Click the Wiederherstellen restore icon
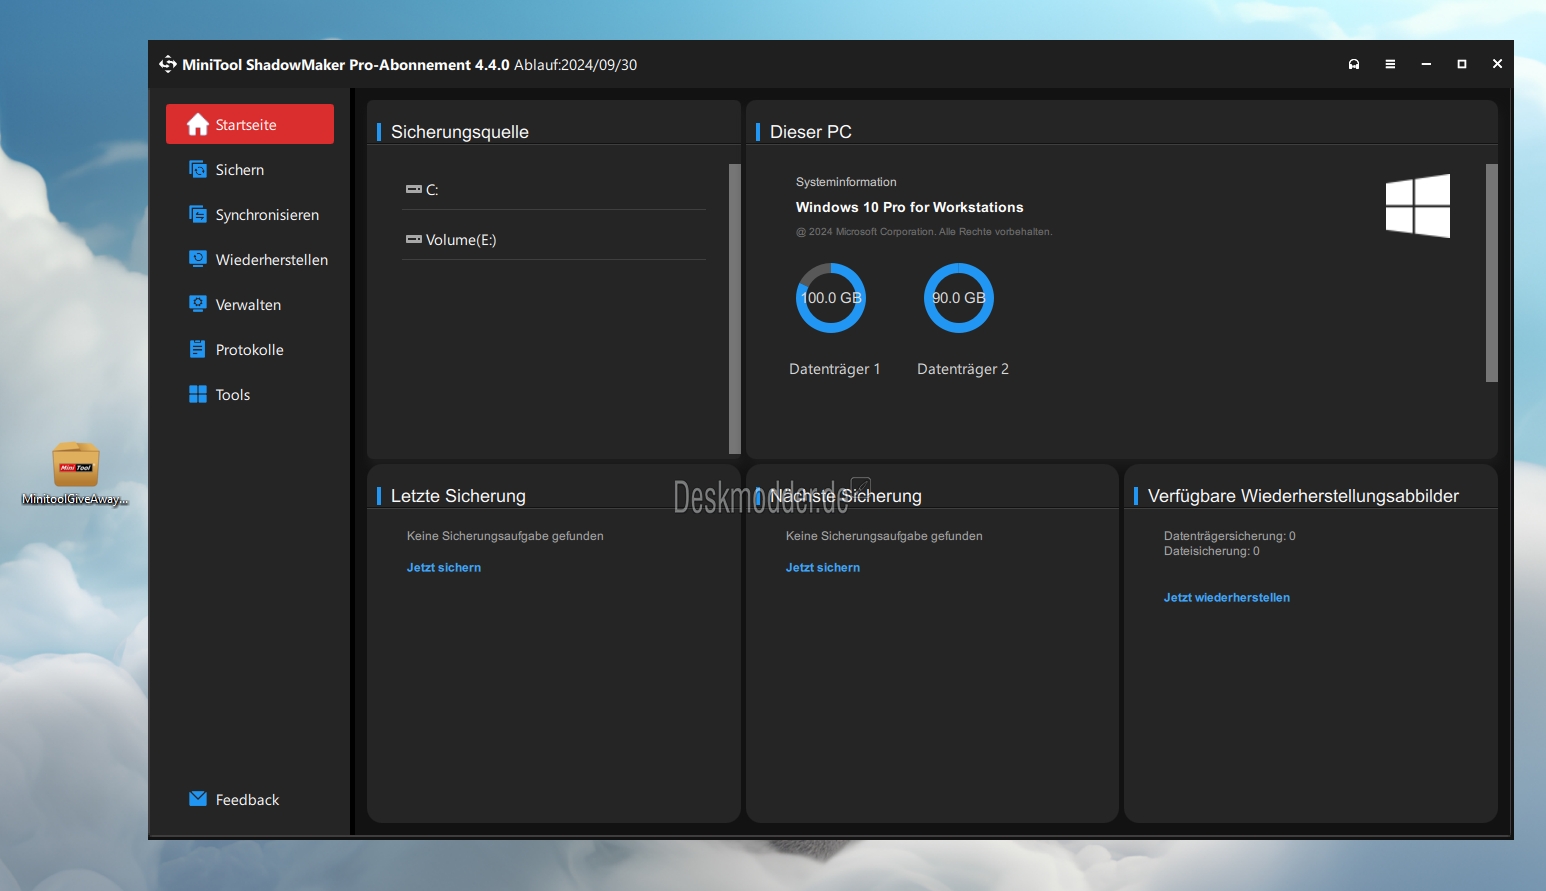The width and height of the screenshot is (1546, 891). (198, 259)
